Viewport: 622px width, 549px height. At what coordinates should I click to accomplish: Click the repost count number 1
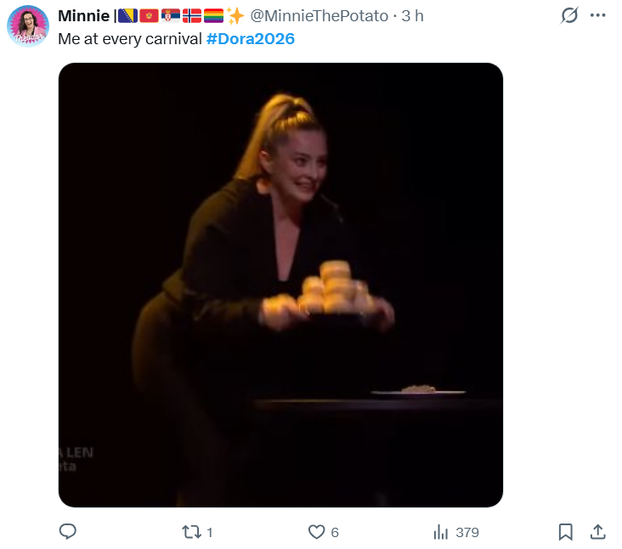click(x=210, y=533)
